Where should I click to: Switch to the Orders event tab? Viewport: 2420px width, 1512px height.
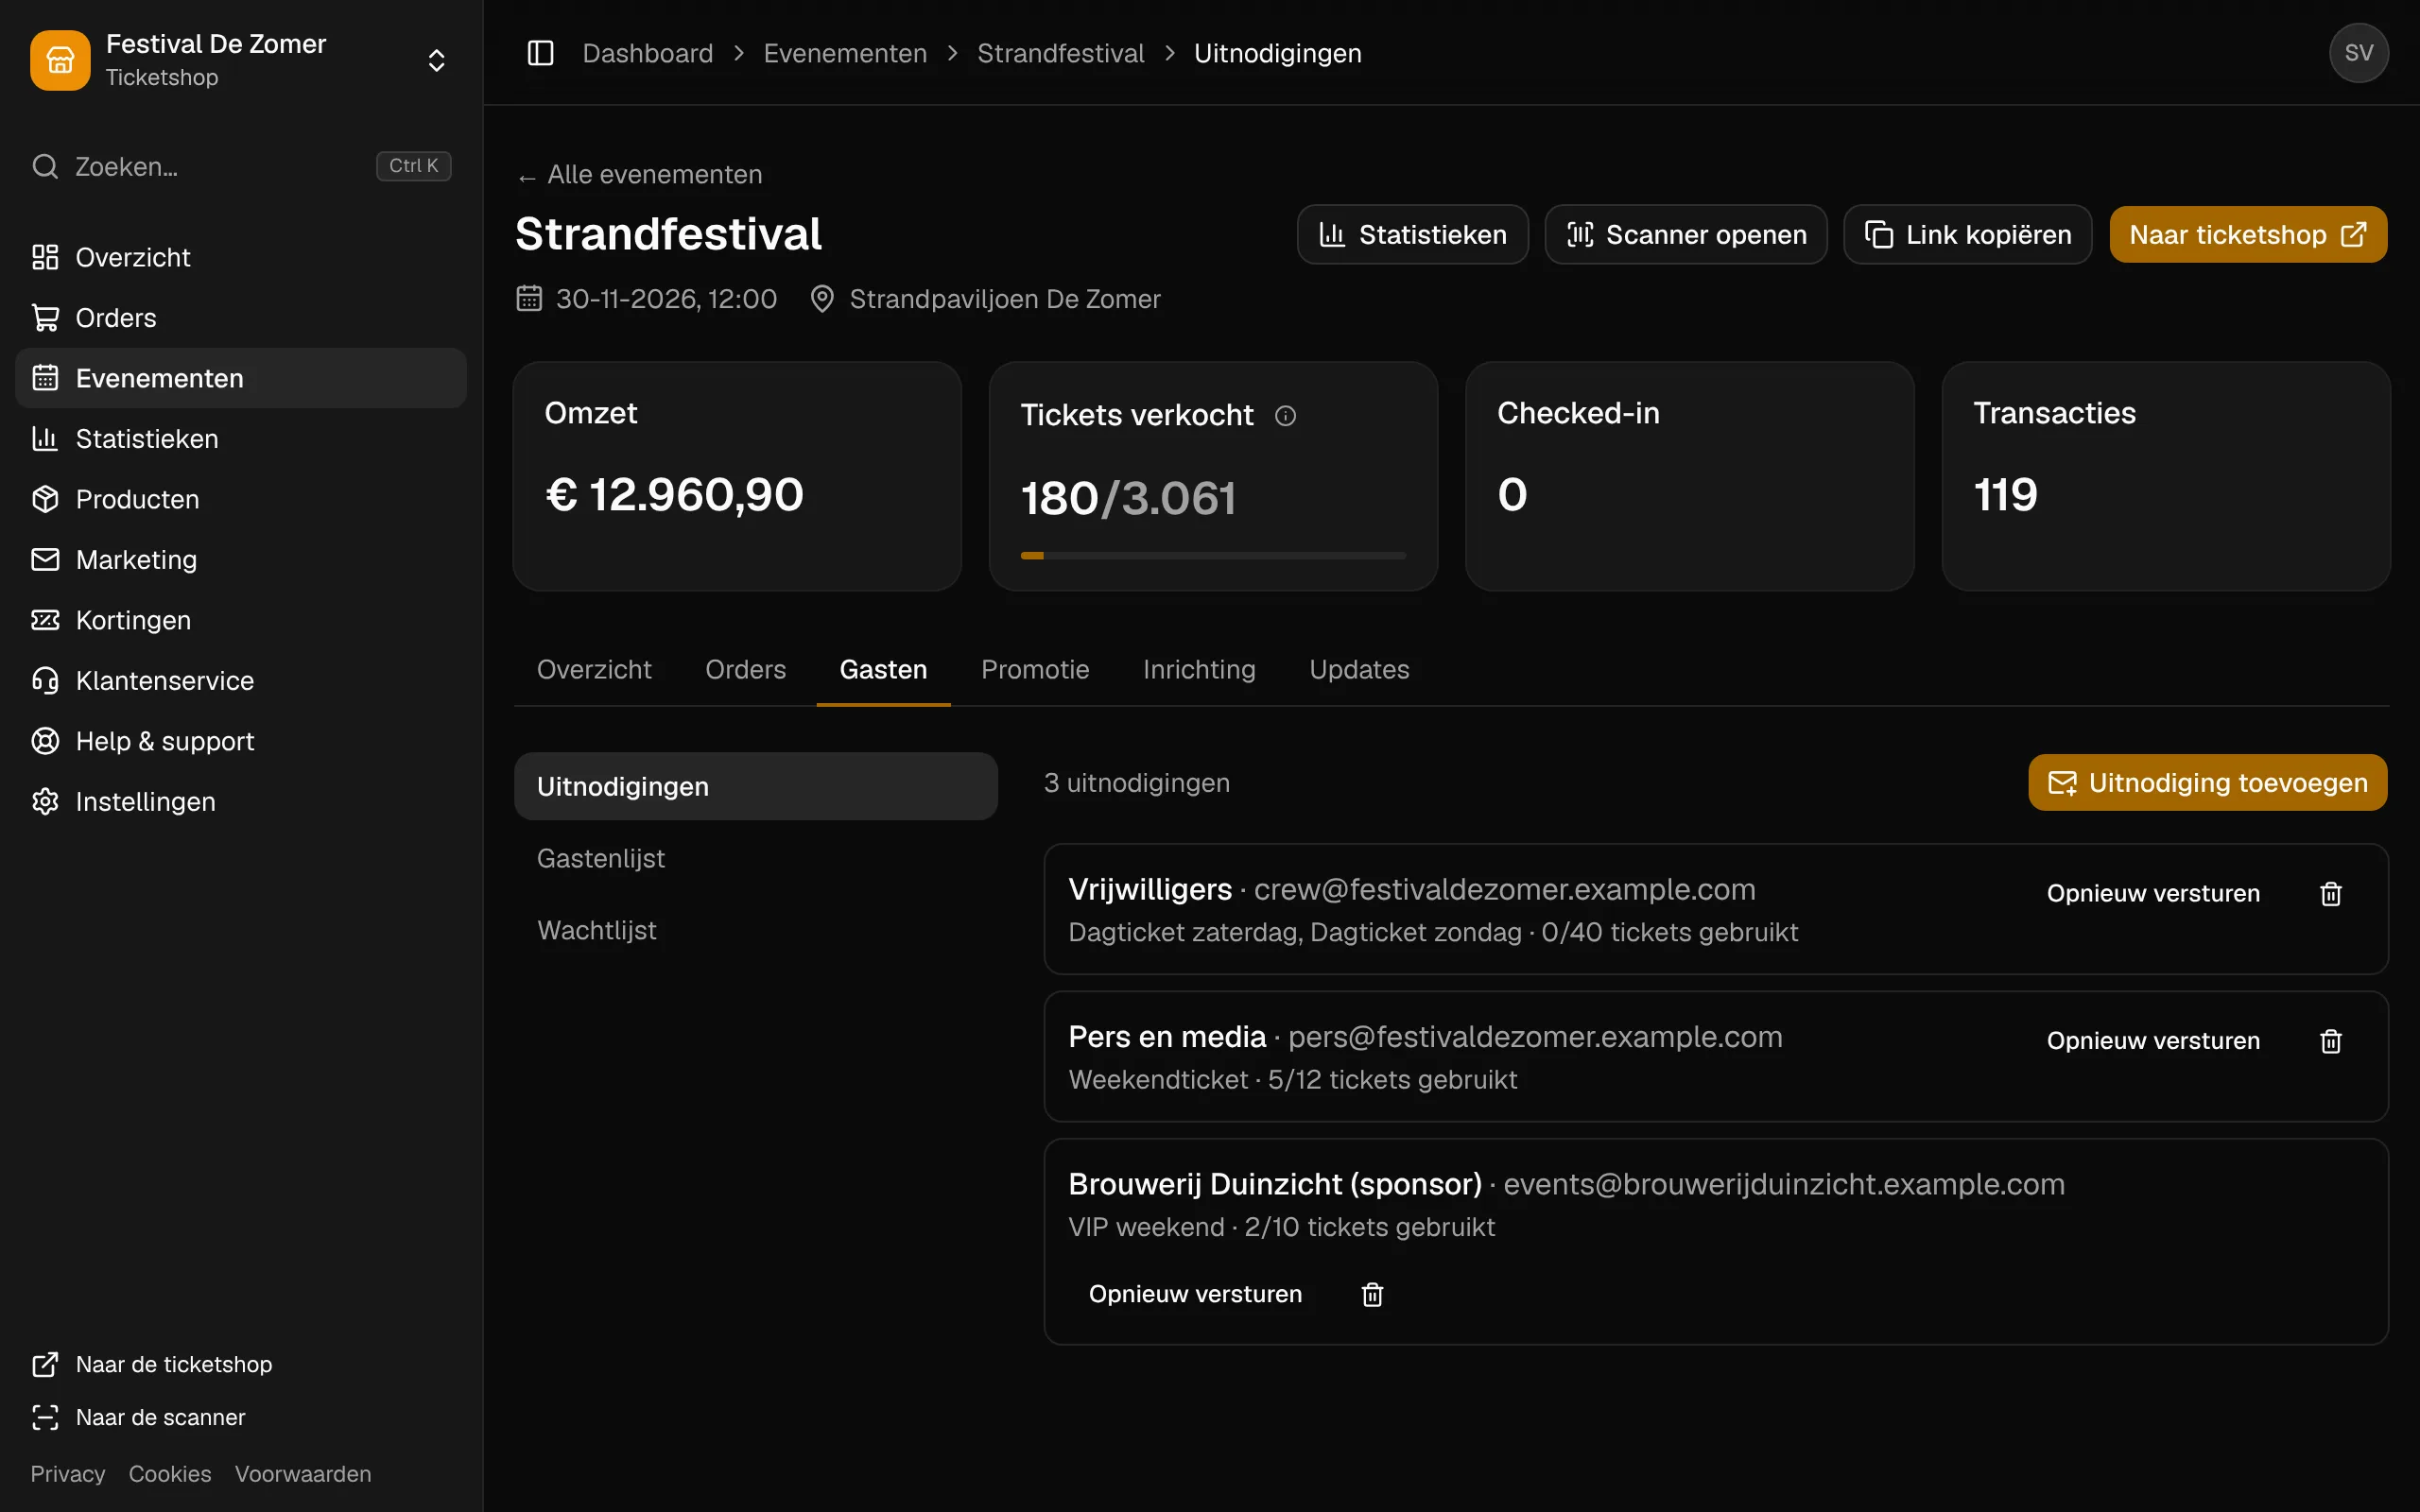(745, 669)
